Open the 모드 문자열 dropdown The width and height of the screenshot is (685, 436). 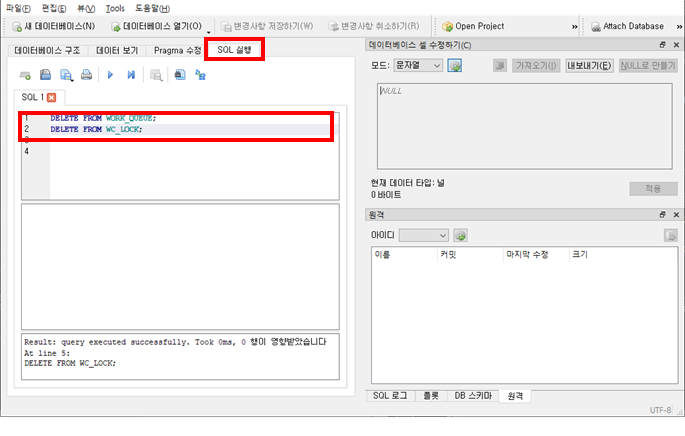[x=418, y=66]
